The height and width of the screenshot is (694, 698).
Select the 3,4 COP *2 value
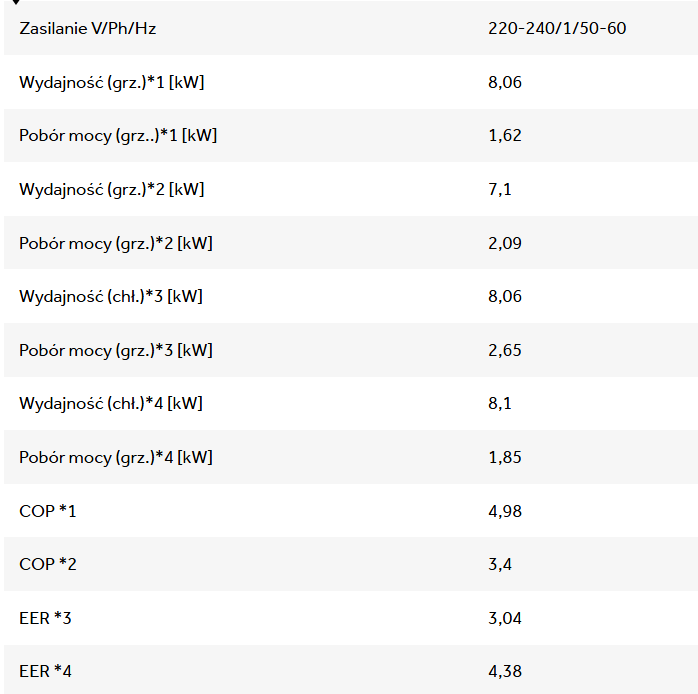500,564
